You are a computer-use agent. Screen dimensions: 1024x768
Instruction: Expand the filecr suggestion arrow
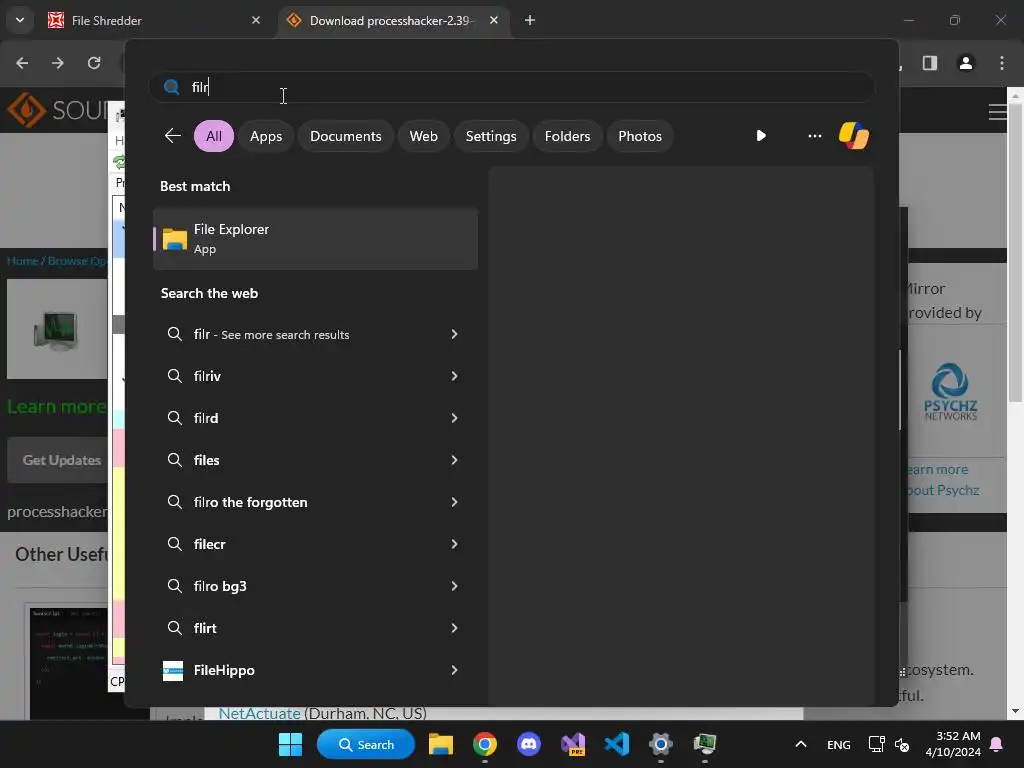point(455,544)
